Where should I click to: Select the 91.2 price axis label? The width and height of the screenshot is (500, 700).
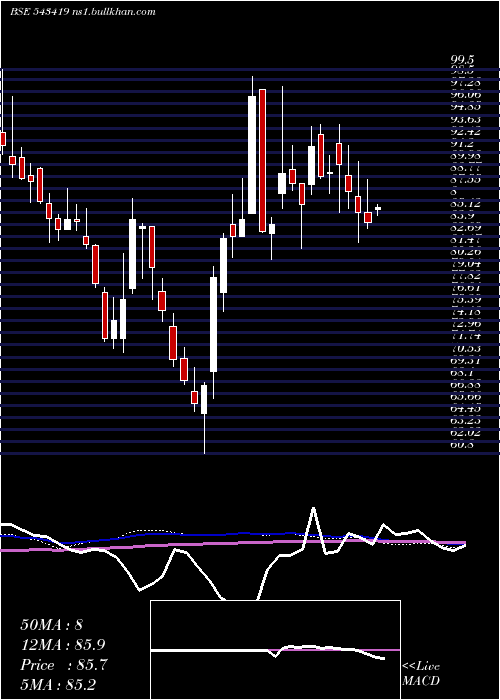[462, 144]
